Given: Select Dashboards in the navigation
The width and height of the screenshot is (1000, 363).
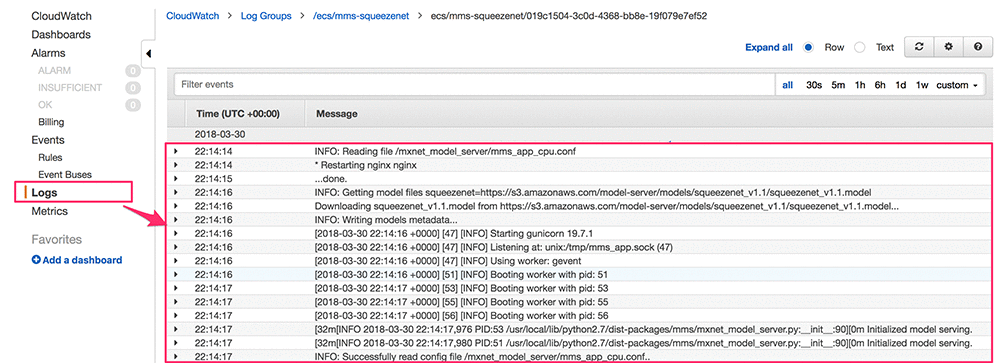Looking at the screenshot, I should [x=61, y=34].
